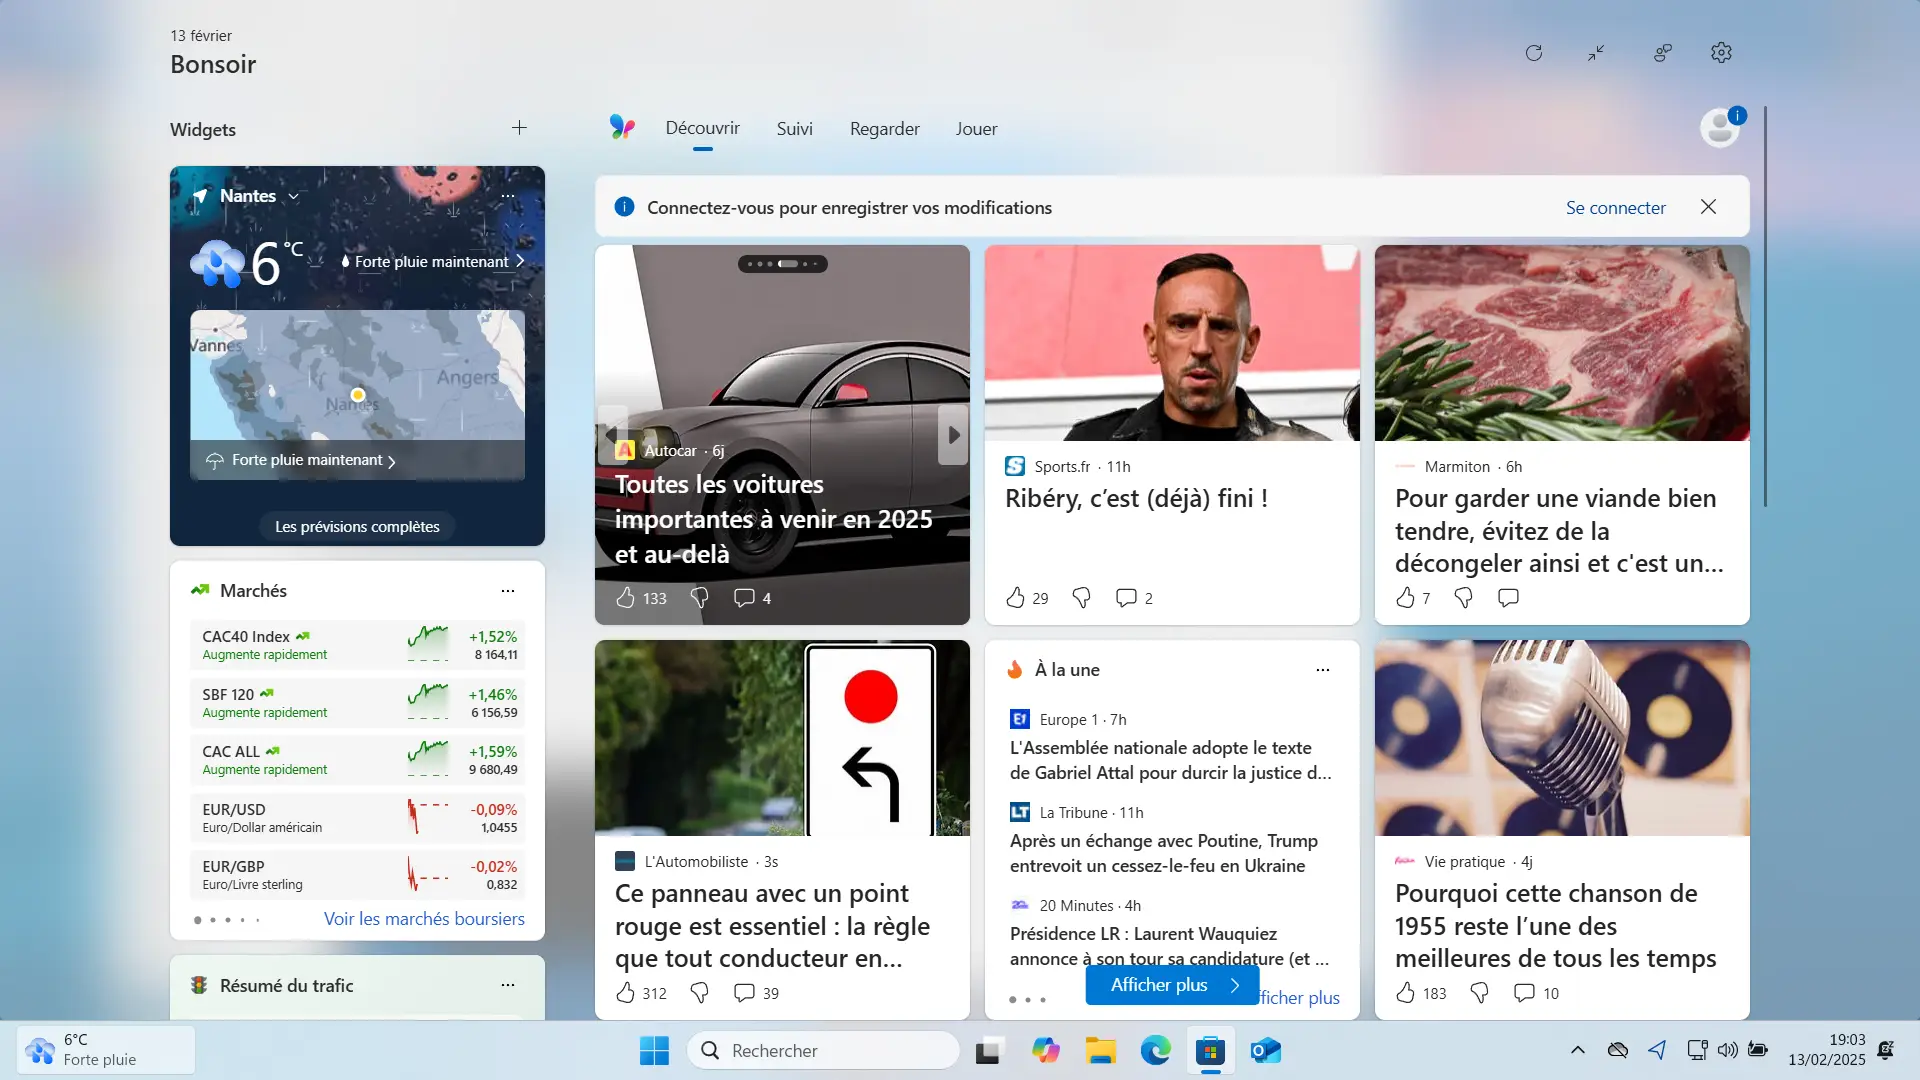This screenshot has width=1920, height=1080.
Task: Open Résumé du trafic options menu
Action: click(x=508, y=985)
